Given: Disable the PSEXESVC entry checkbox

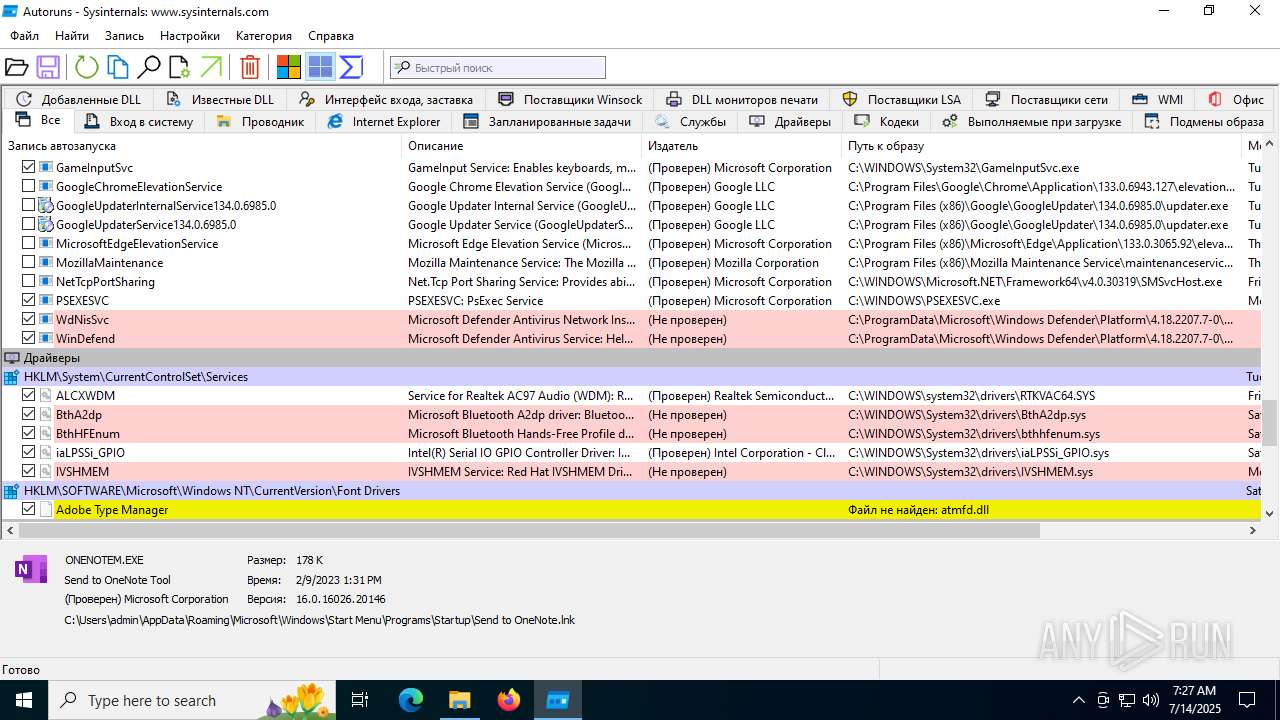Looking at the screenshot, I should pyautogui.click(x=28, y=300).
